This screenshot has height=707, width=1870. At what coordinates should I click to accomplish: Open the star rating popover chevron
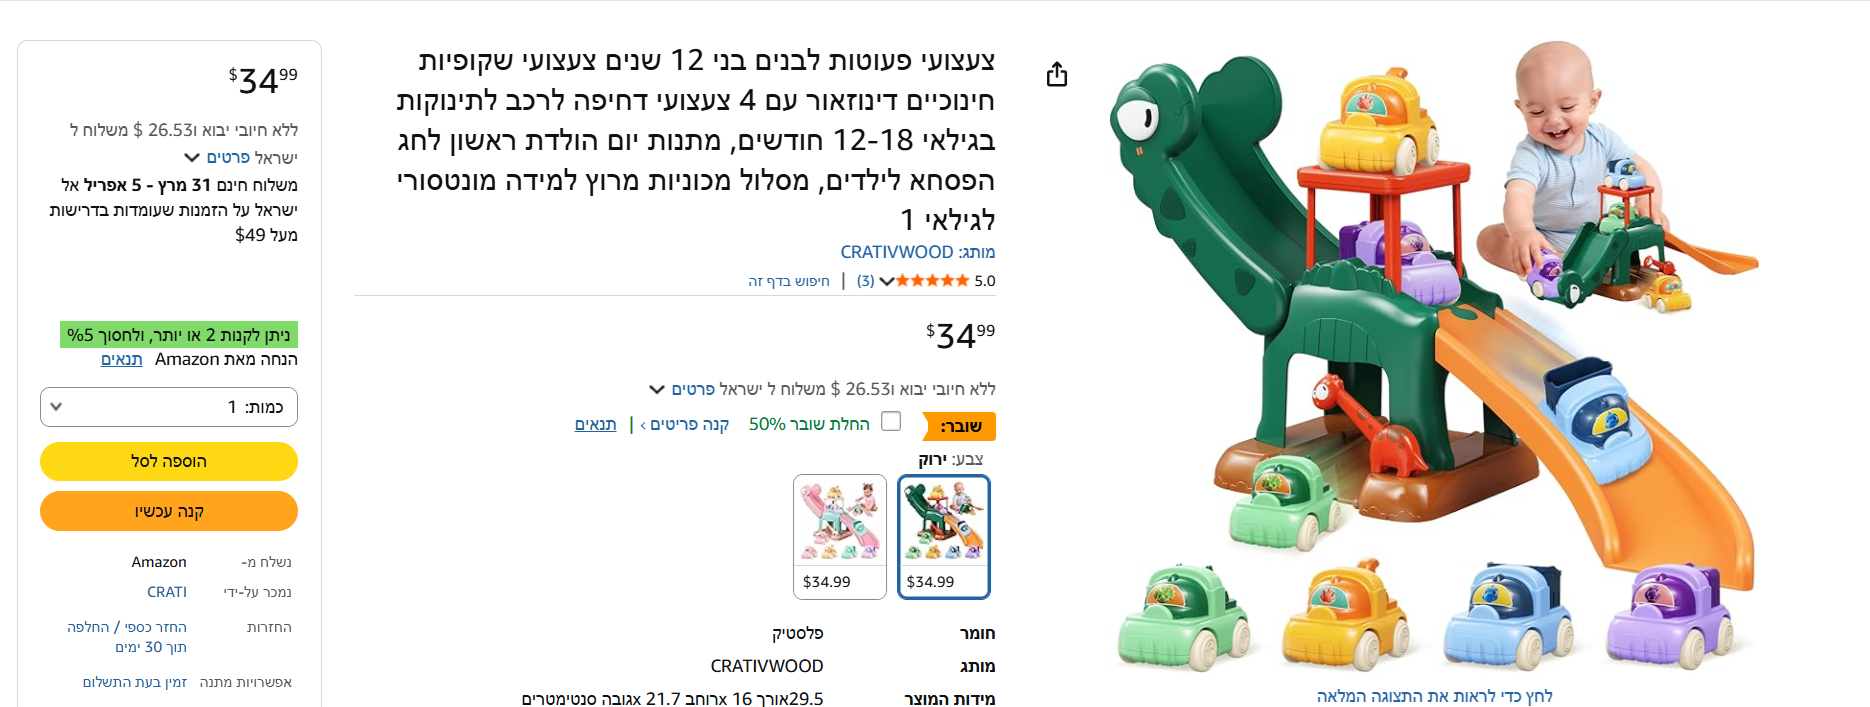(886, 281)
